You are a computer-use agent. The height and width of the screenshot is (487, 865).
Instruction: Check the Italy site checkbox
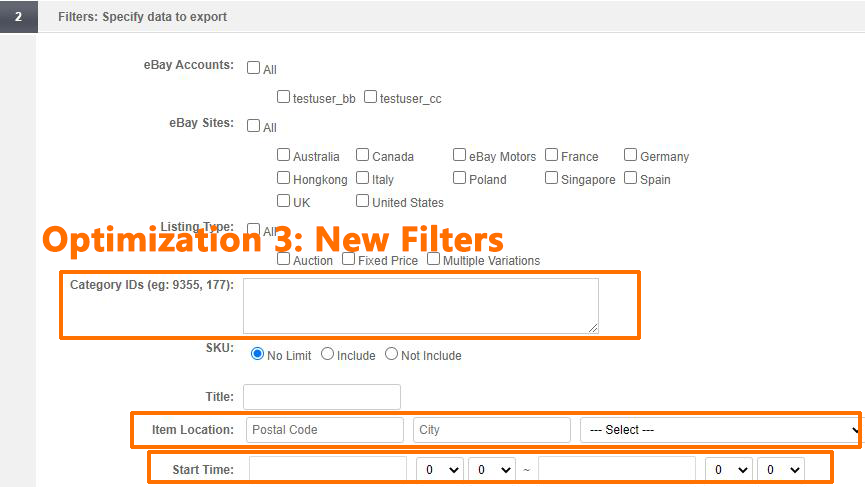(362, 178)
